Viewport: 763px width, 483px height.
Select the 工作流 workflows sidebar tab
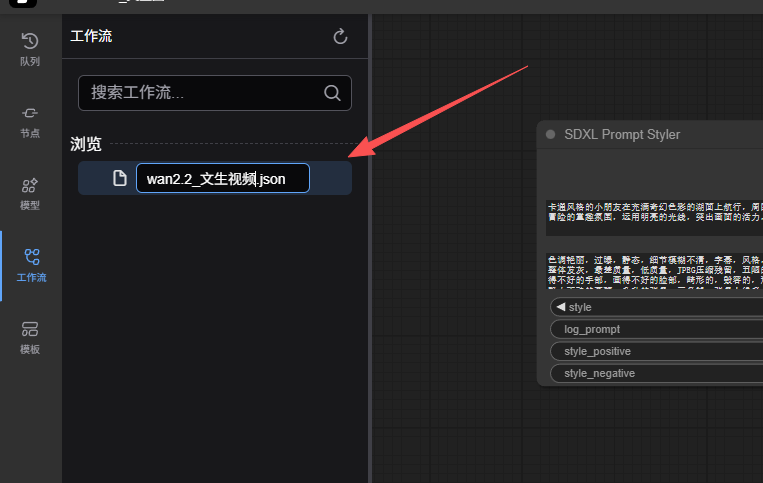coord(30,264)
